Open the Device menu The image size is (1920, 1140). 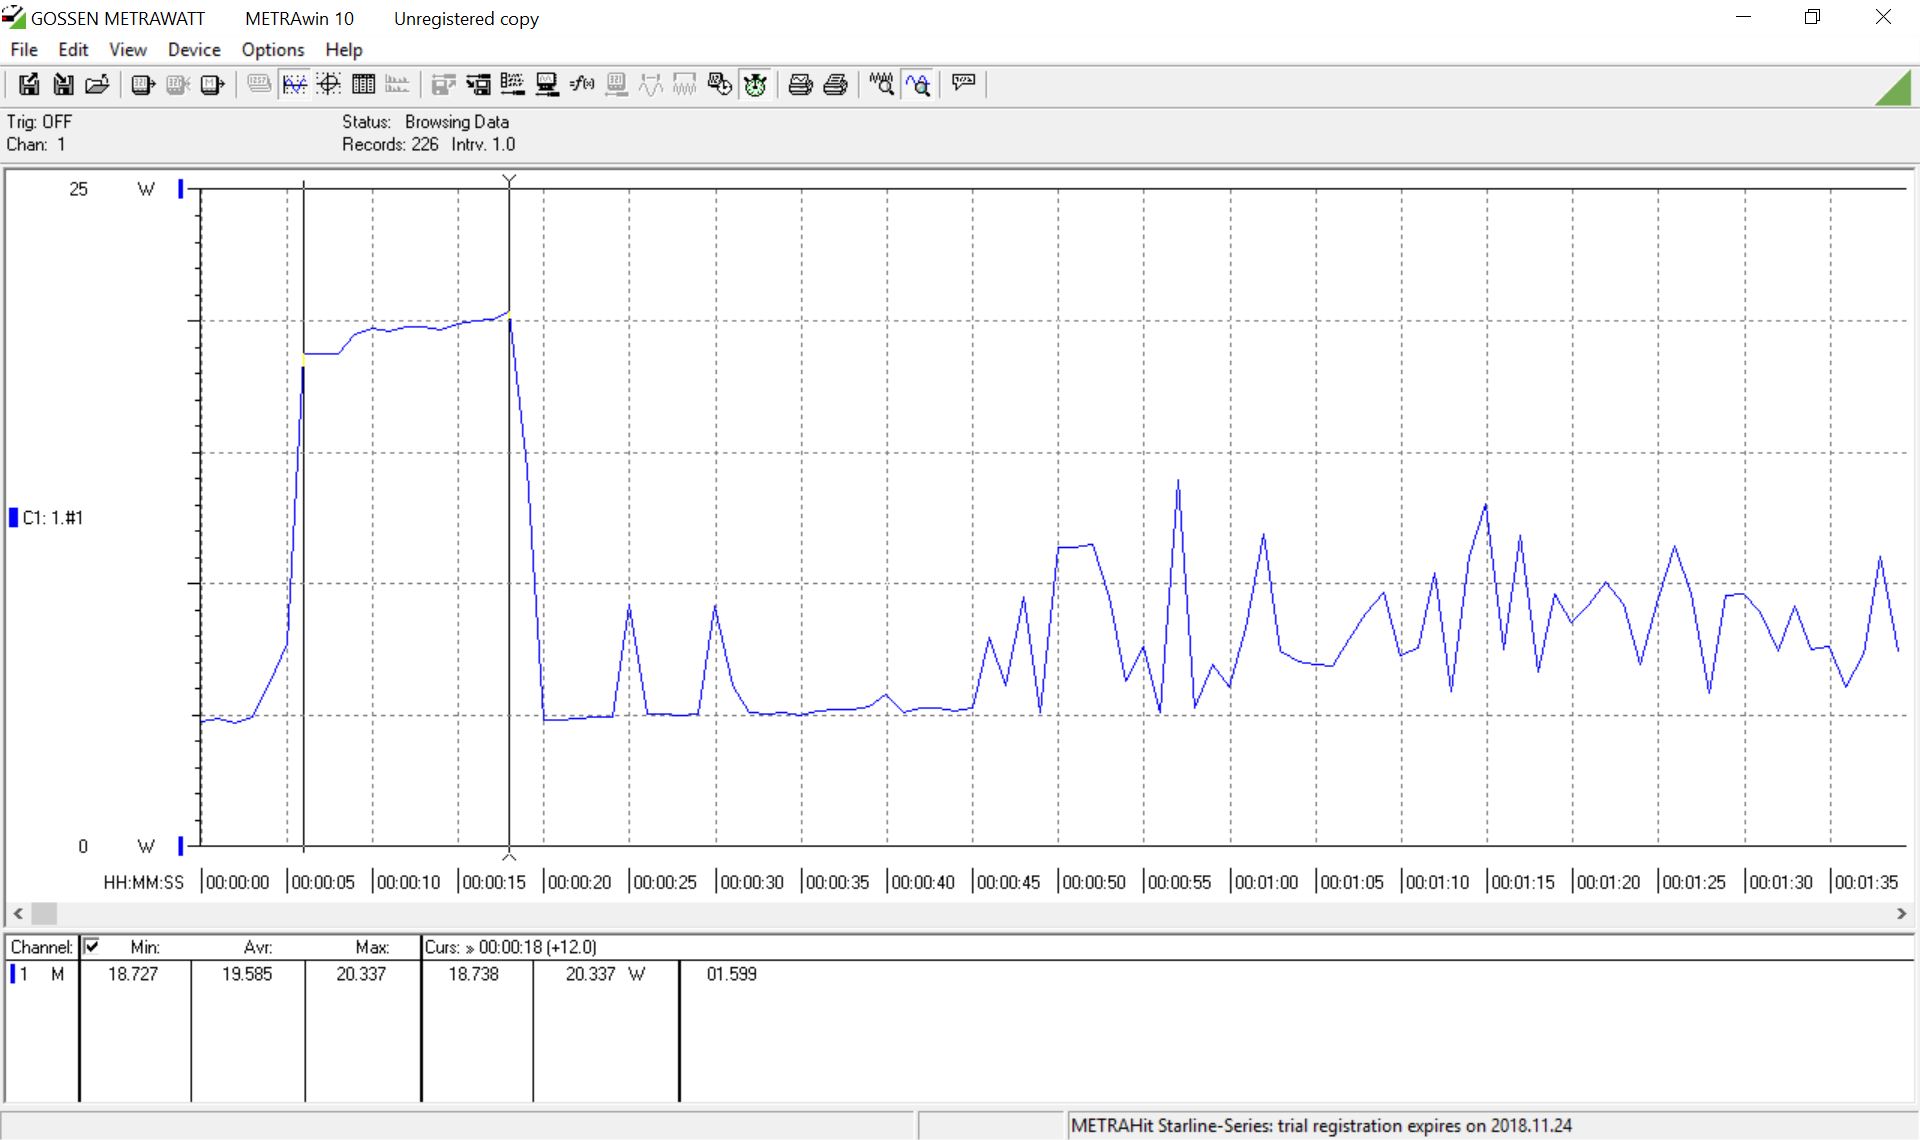pyautogui.click(x=194, y=49)
